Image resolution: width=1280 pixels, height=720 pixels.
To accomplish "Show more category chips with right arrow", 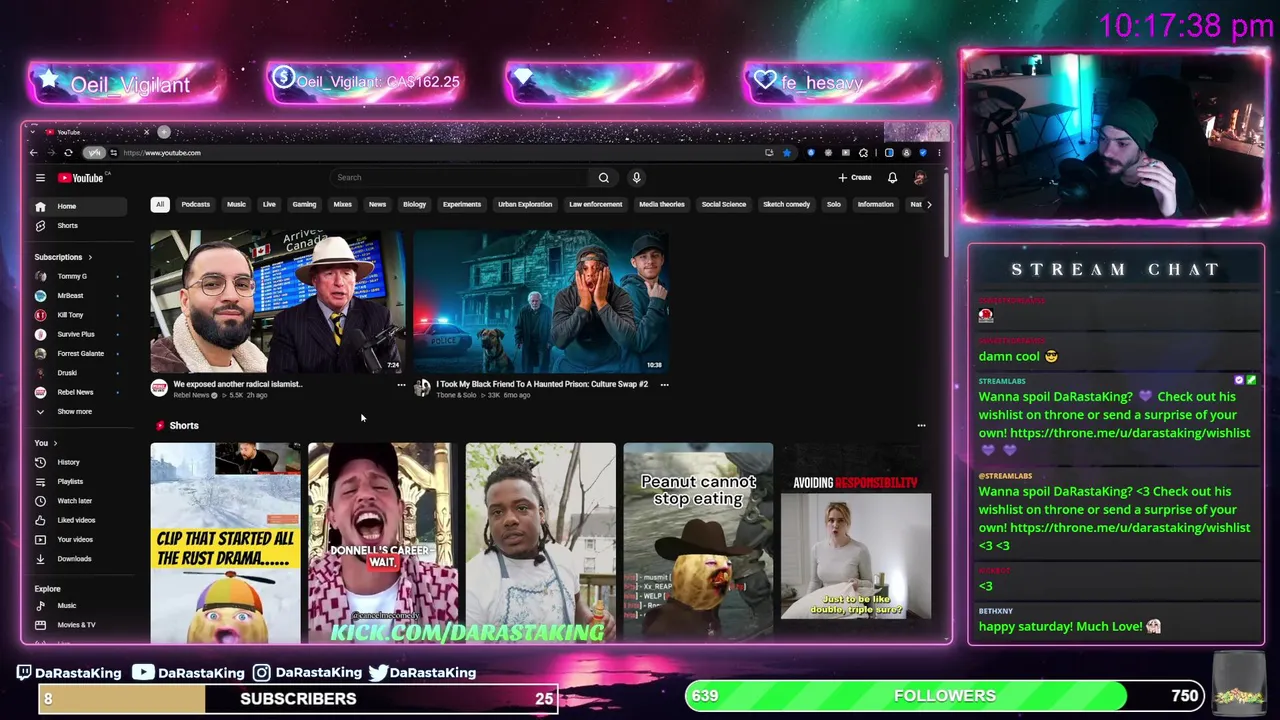I will tap(929, 205).
